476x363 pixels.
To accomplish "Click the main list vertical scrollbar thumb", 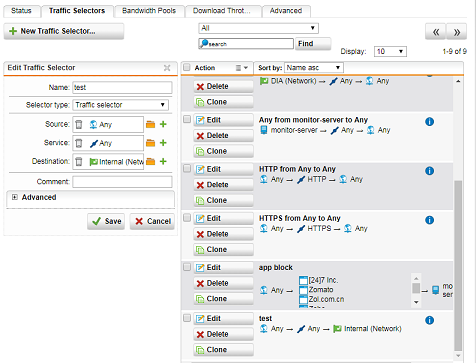I will (x=458, y=265).
